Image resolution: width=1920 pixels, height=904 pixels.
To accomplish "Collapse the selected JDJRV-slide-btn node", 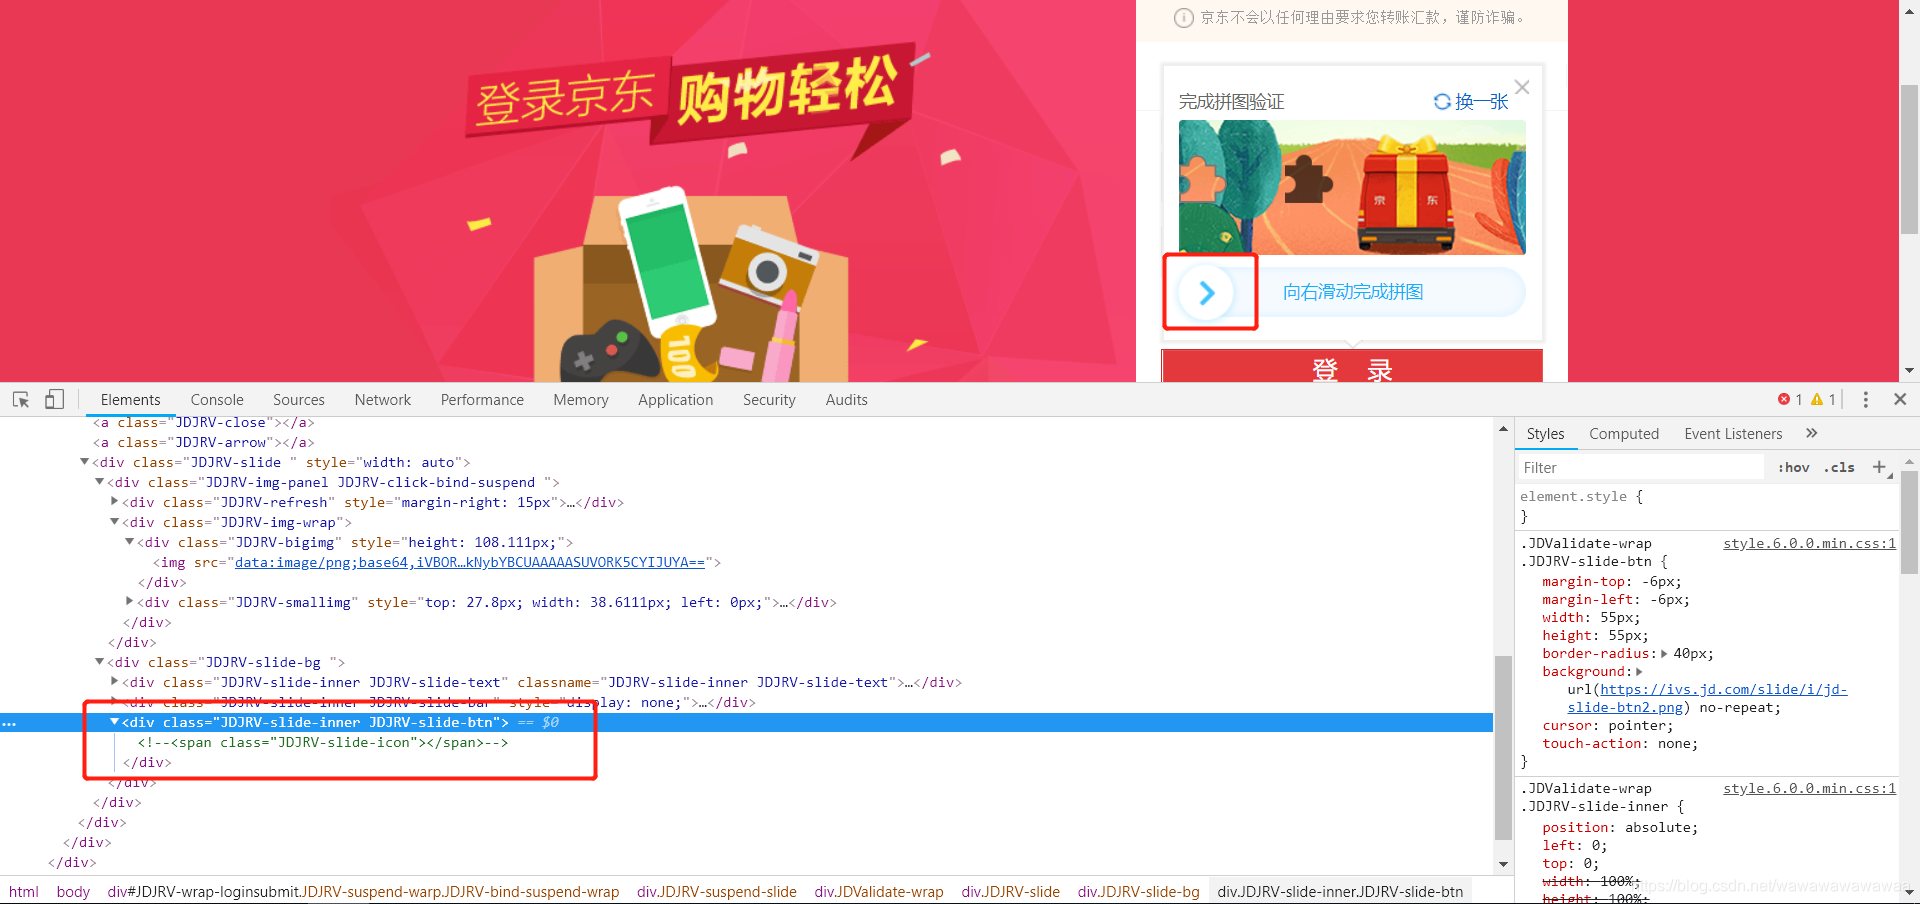I will [114, 722].
